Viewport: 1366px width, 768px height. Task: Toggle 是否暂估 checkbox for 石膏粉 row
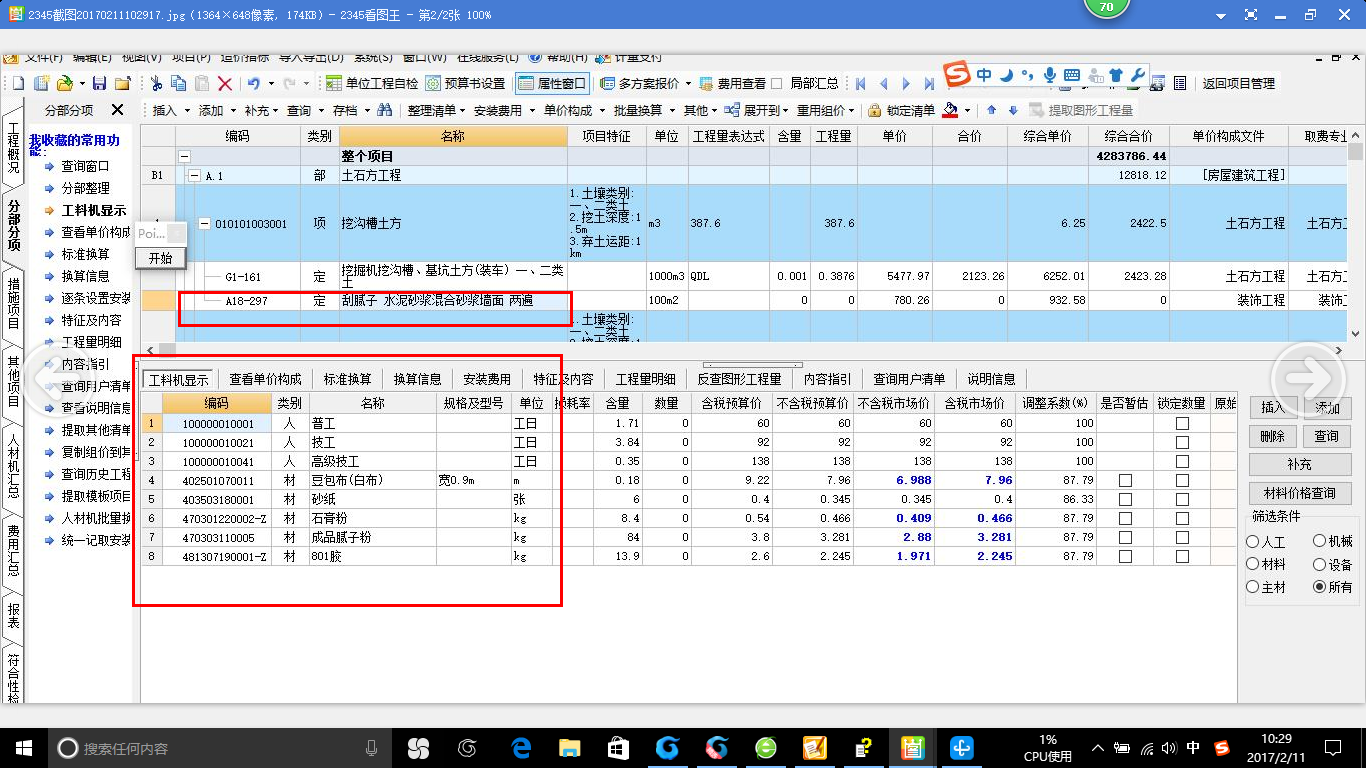(1125, 519)
